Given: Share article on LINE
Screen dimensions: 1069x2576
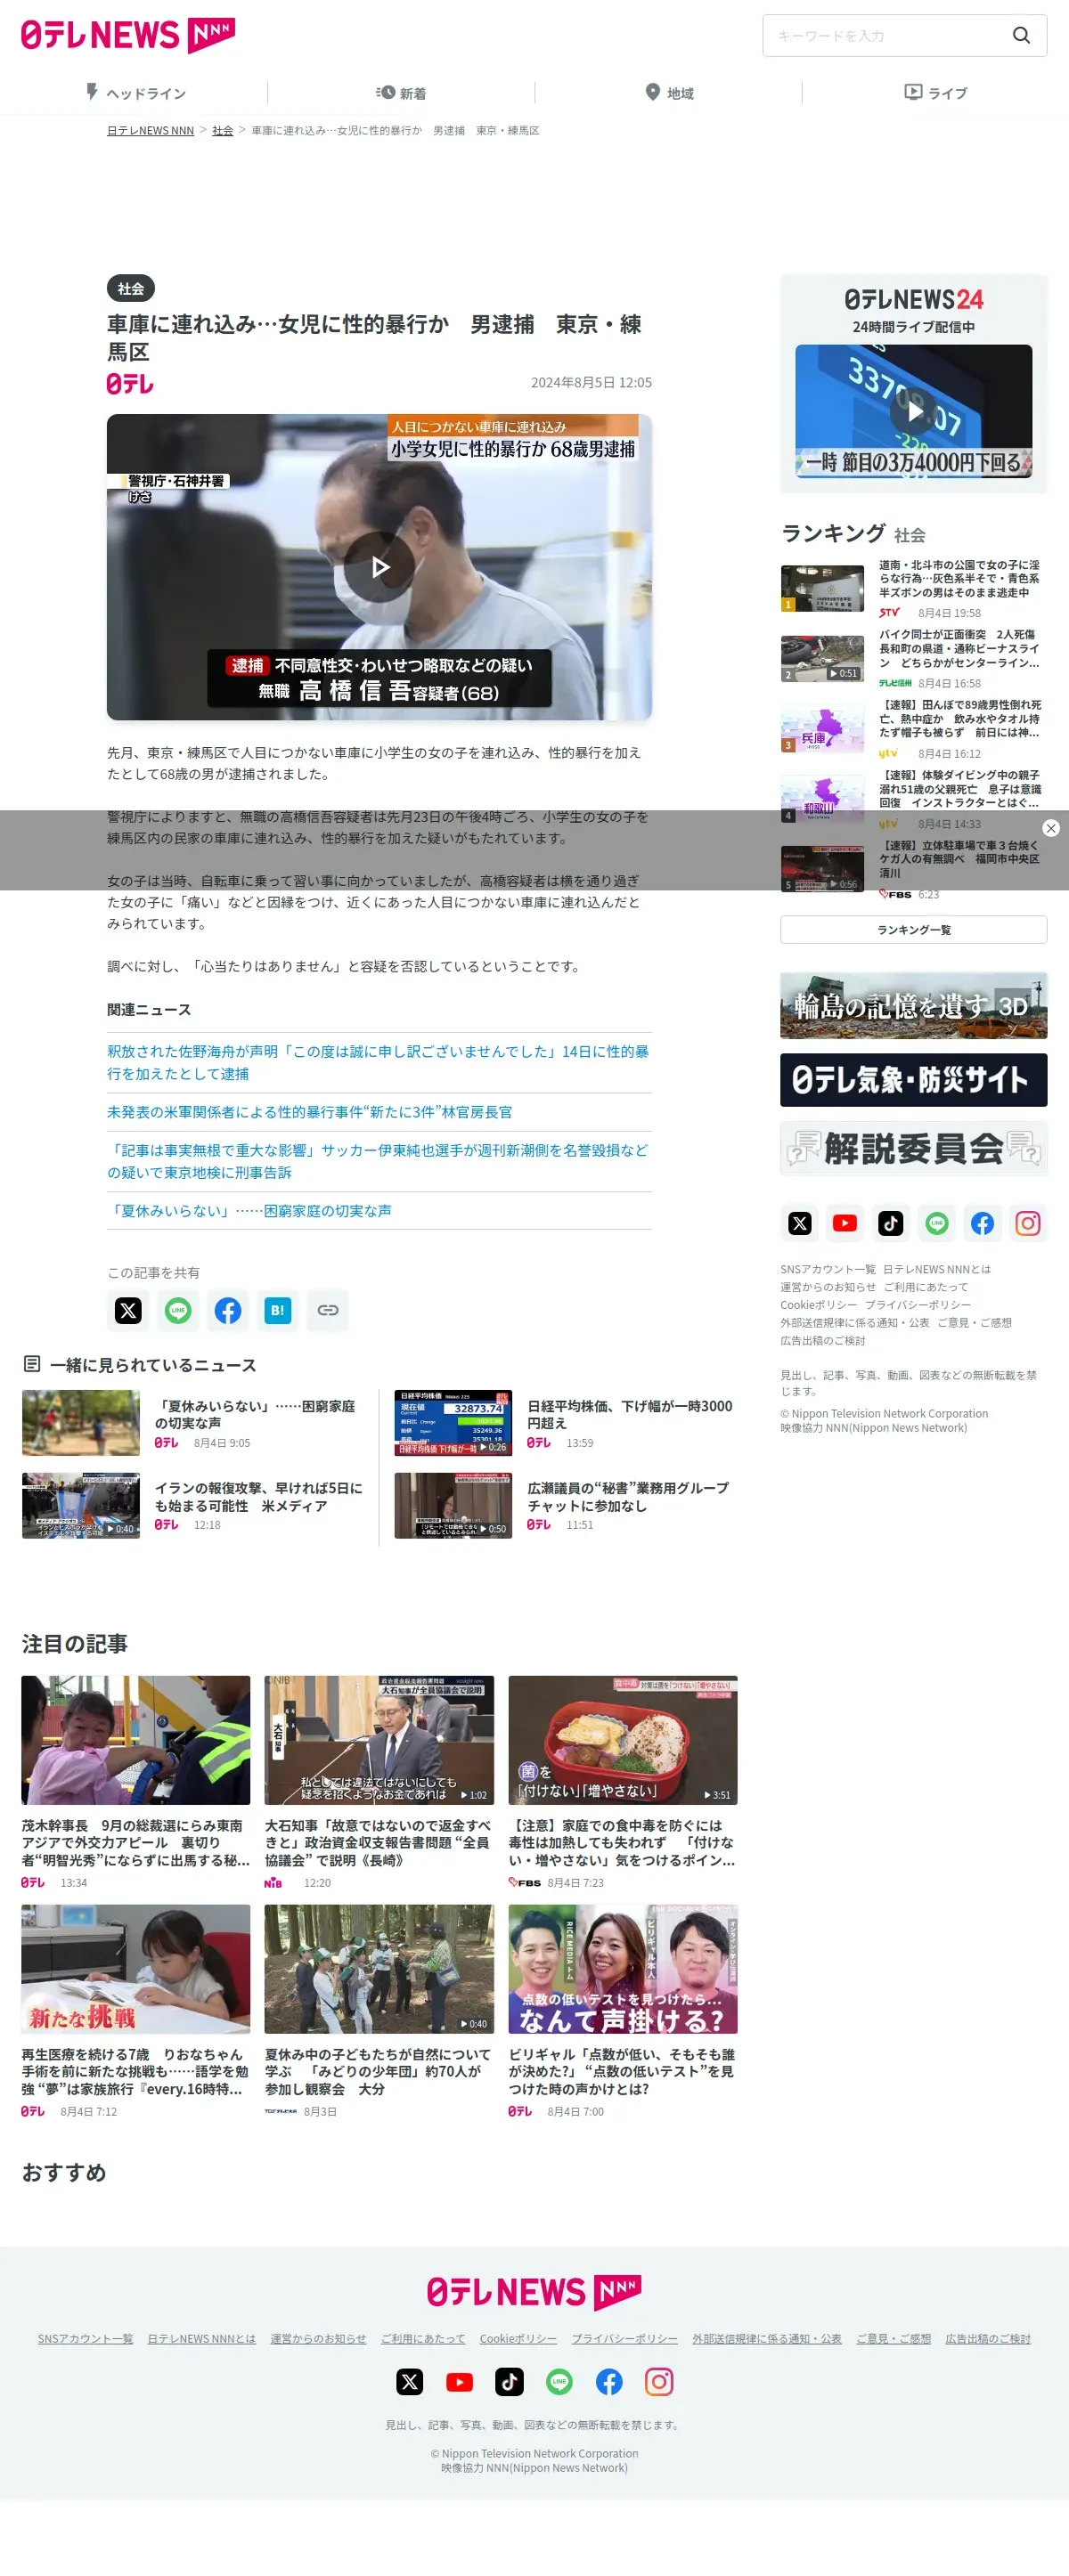Looking at the screenshot, I should (178, 1310).
